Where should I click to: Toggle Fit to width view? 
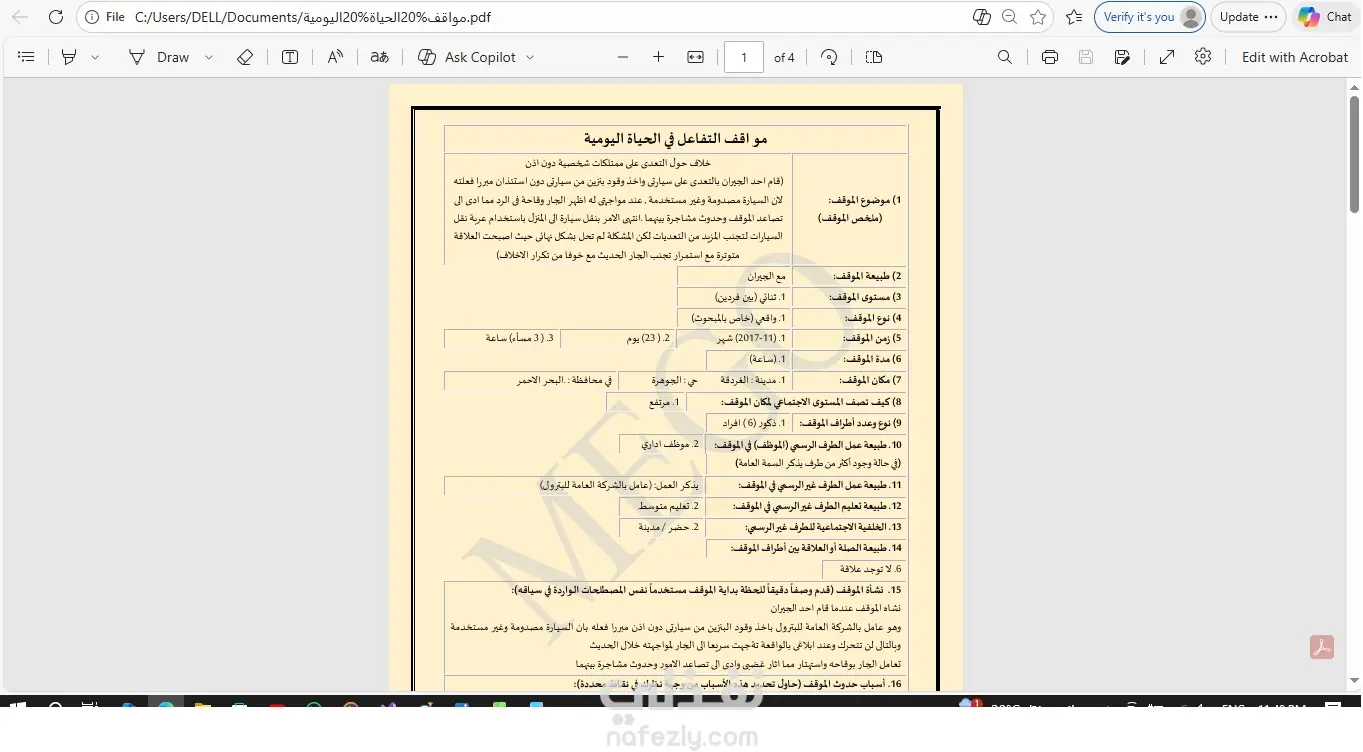point(696,57)
